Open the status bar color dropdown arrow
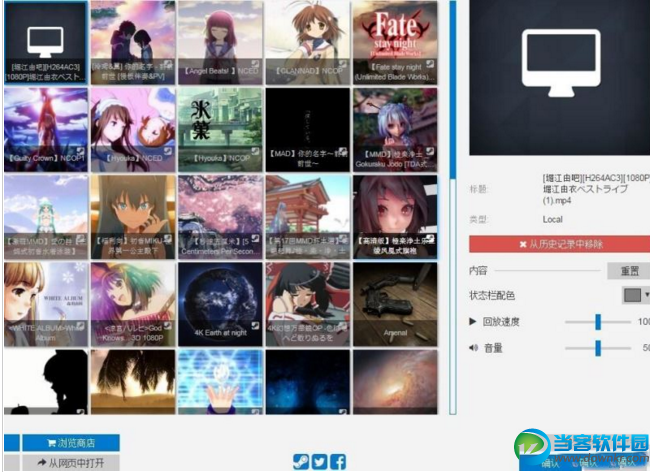This screenshot has height=472, width=650. [647, 295]
